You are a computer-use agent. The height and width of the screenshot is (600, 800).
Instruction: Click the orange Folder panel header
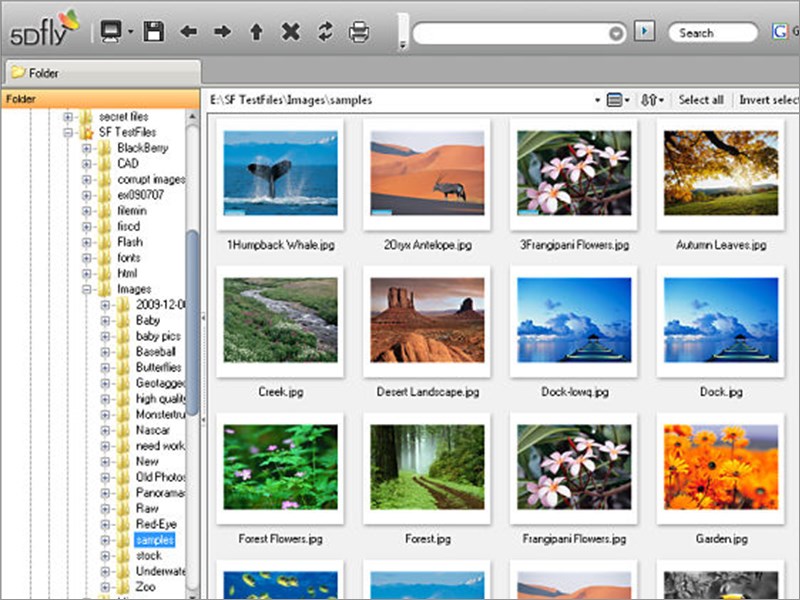(x=100, y=98)
